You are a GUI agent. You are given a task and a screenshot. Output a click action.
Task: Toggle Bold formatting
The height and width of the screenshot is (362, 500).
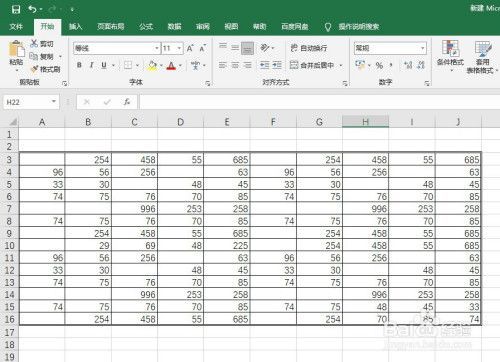tap(79, 65)
